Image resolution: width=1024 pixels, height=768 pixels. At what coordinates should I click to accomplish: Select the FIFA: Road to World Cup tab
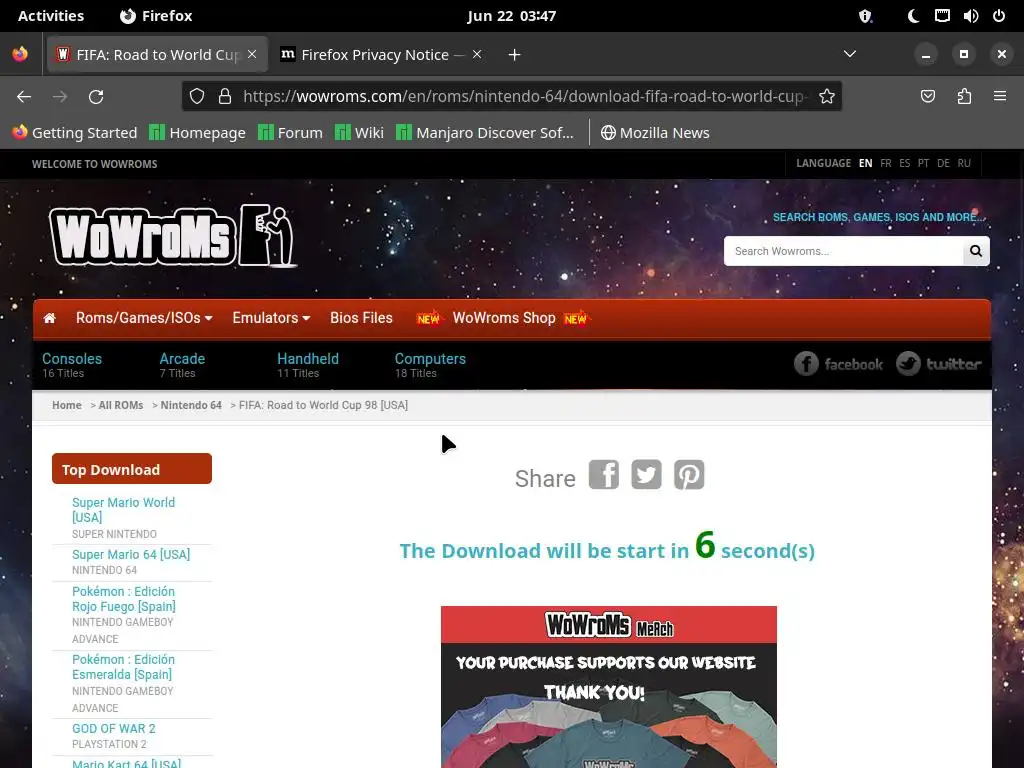pos(157,55)
